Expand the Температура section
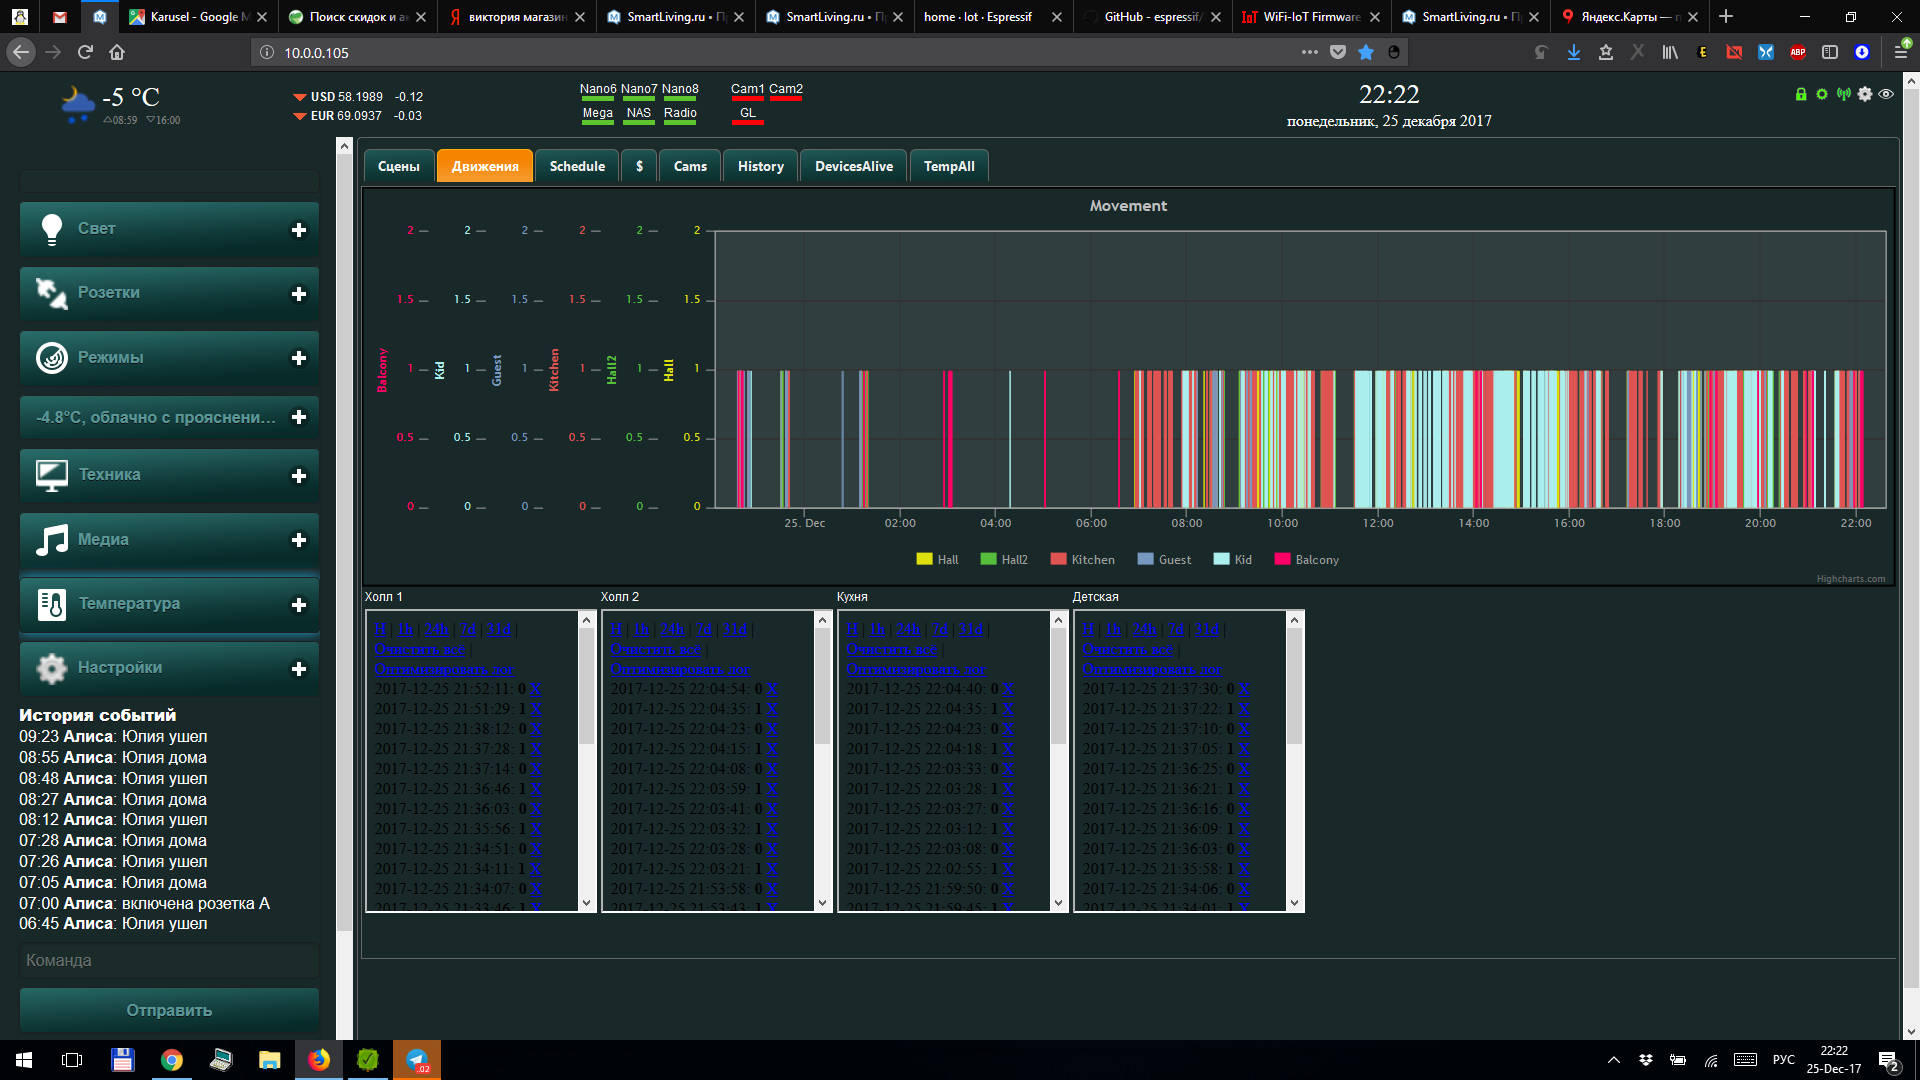Viewport: 1920px width, 1080px height. click(x=298, y=605)
